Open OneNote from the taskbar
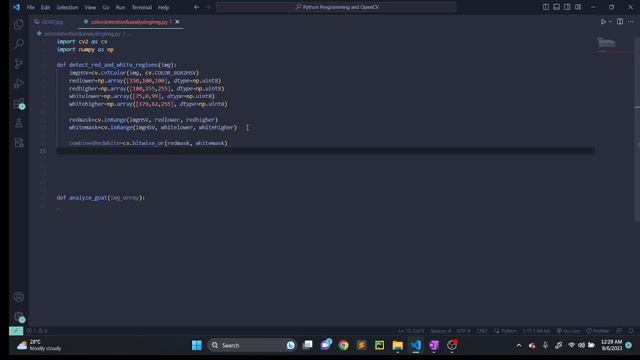Screen dimensions: 640x360 pos(434,345)
